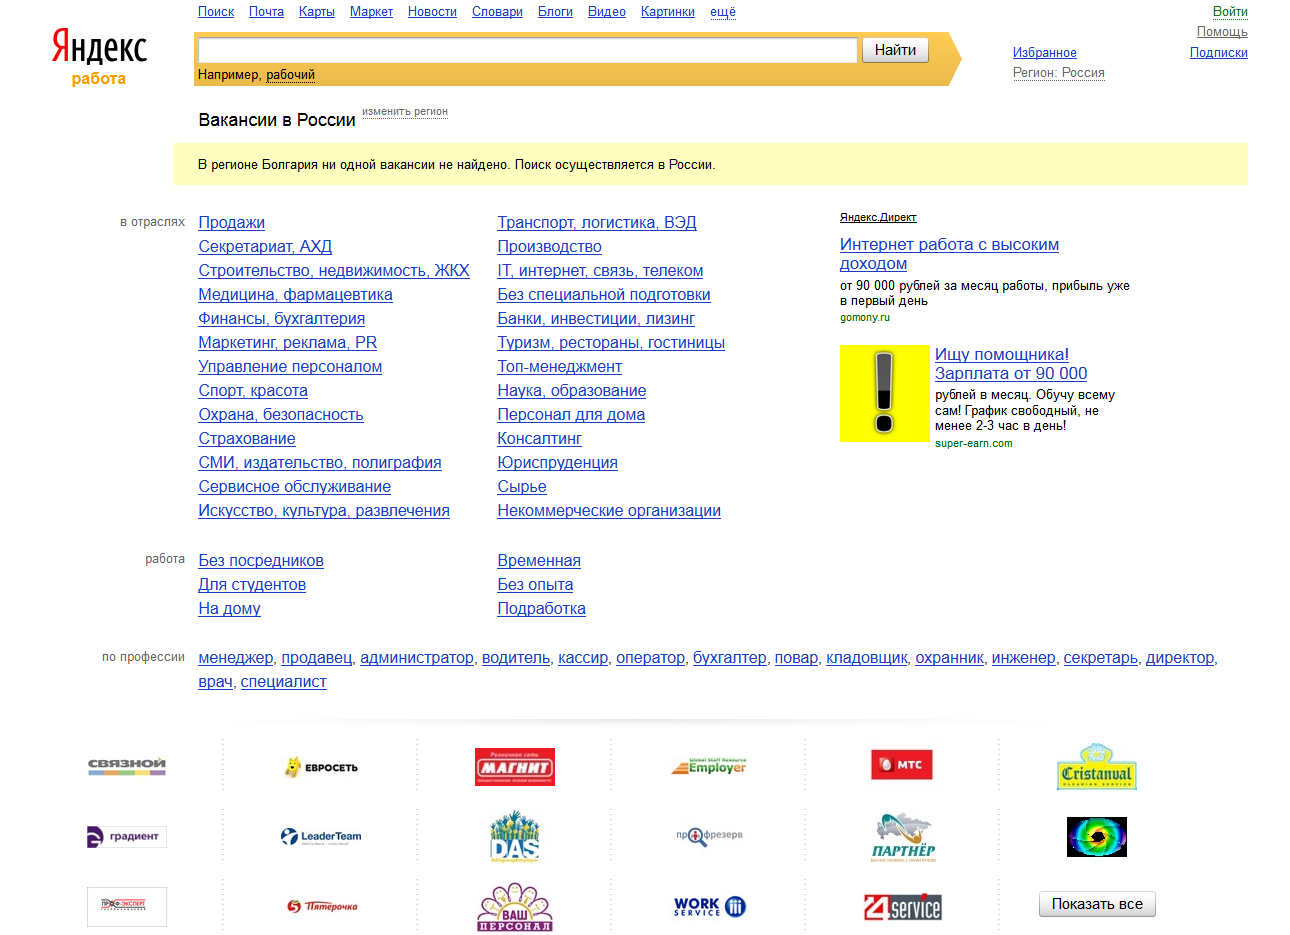The image size is (1290, 935).
Task: Select Временная work type
Action: click(x=539, y=561)
